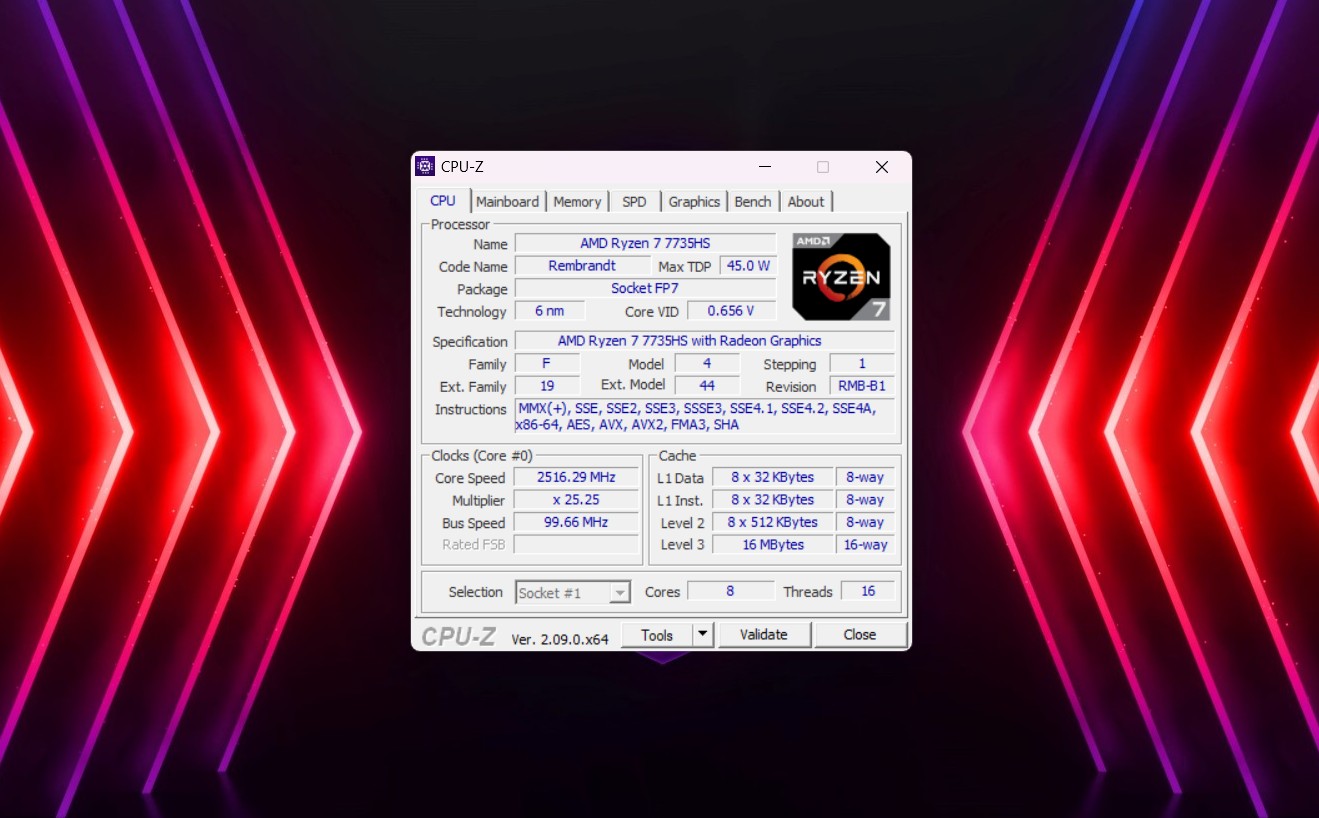Show the About tab
Screen dimensions: 1319x818
point(806,201)
